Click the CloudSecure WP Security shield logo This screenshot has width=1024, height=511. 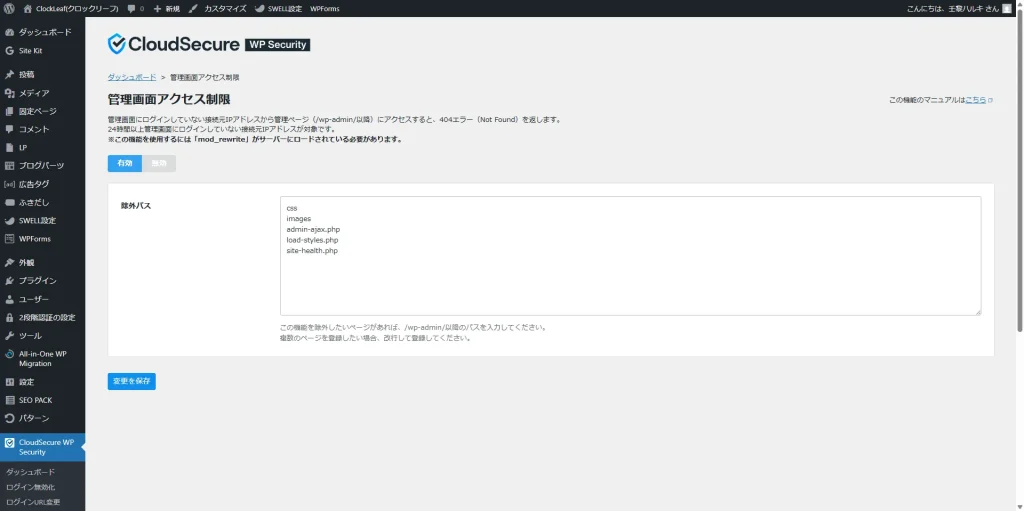tap(117, 44)
